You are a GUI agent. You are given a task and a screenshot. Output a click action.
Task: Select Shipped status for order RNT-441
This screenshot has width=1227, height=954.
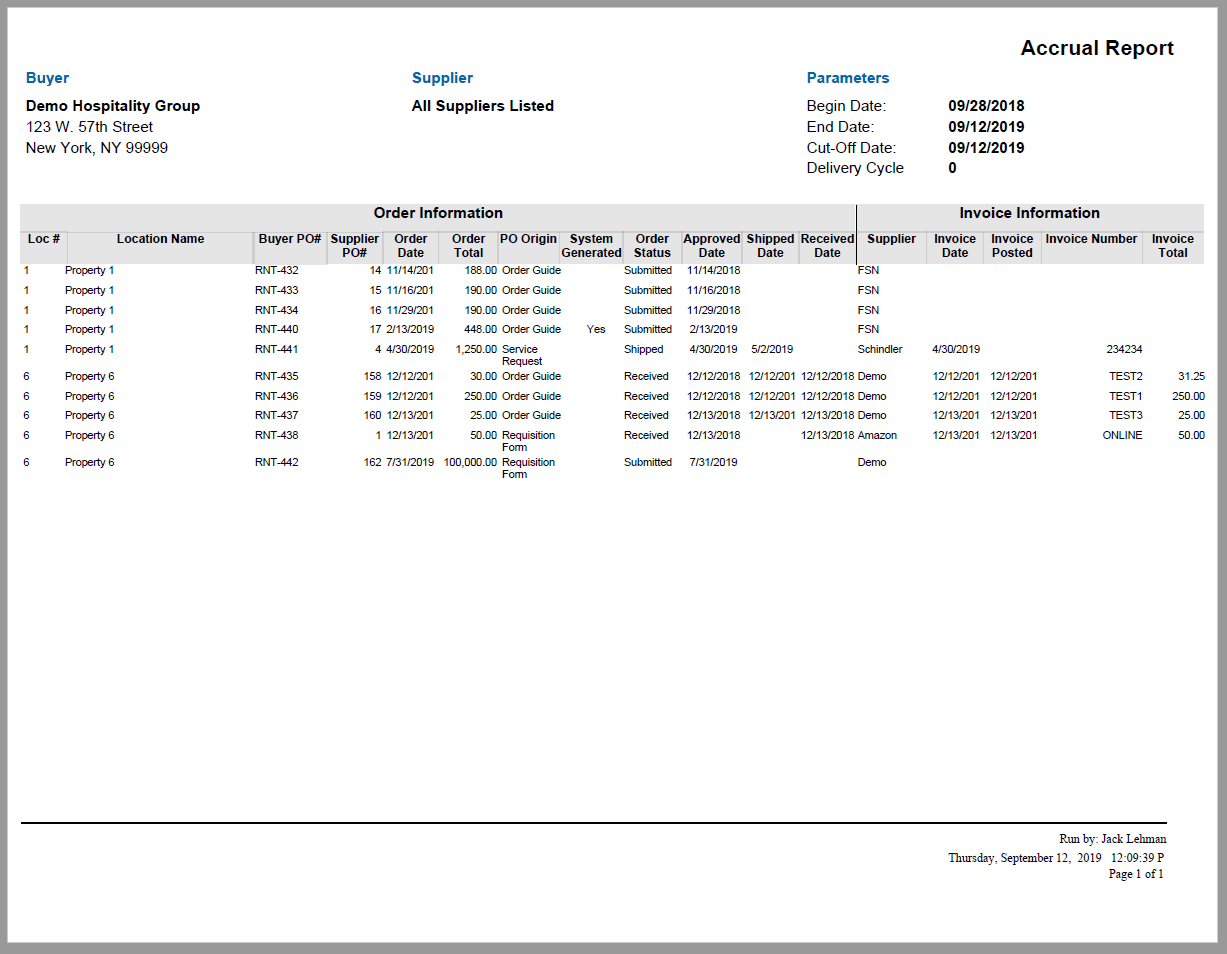click(644, 349)
